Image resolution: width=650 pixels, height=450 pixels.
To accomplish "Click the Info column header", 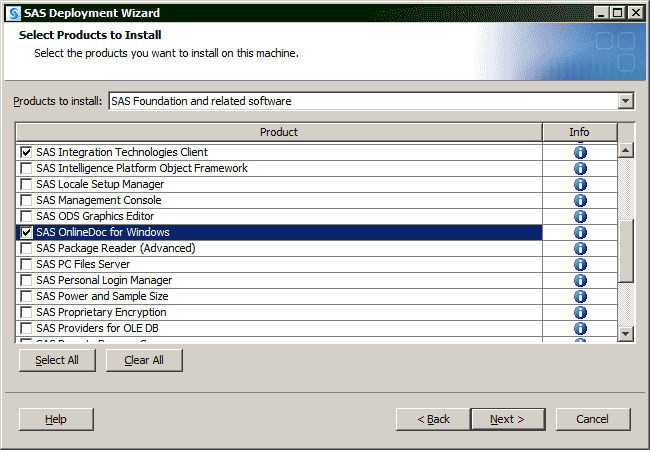I will pos(579,132).
